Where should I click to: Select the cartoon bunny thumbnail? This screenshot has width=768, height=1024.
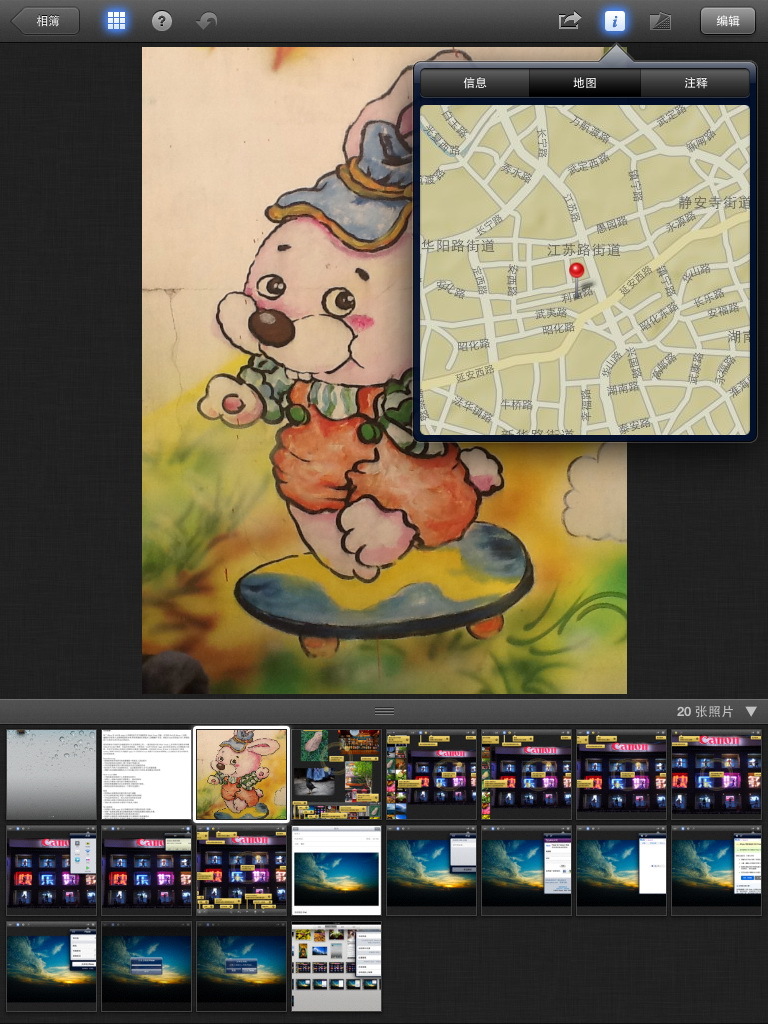241,774
